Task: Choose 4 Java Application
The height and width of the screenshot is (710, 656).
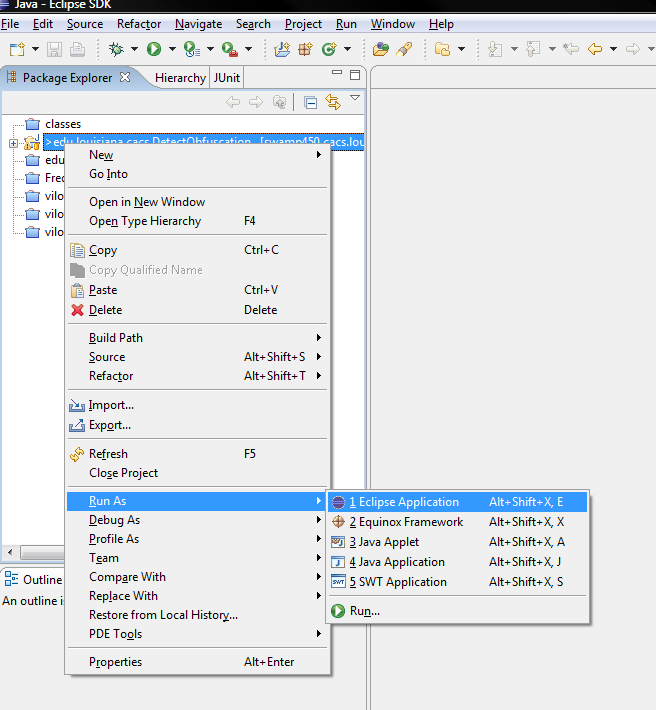Action: [457, 561]
